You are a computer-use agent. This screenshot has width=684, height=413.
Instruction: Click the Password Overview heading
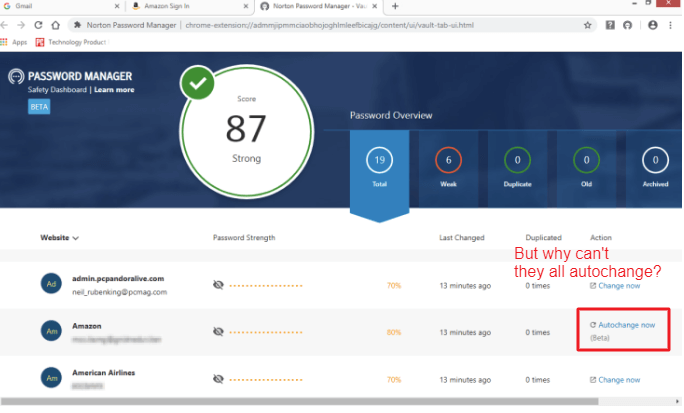tap(391, 116)
